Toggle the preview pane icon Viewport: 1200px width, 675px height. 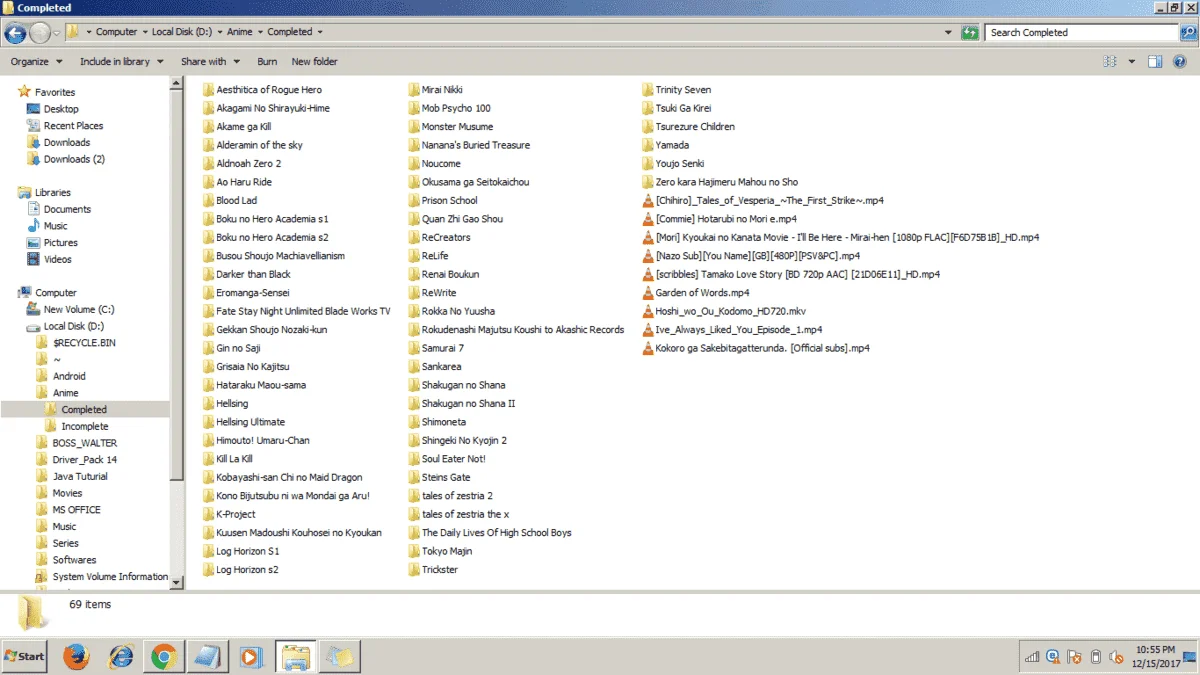tap(1154, 61)
